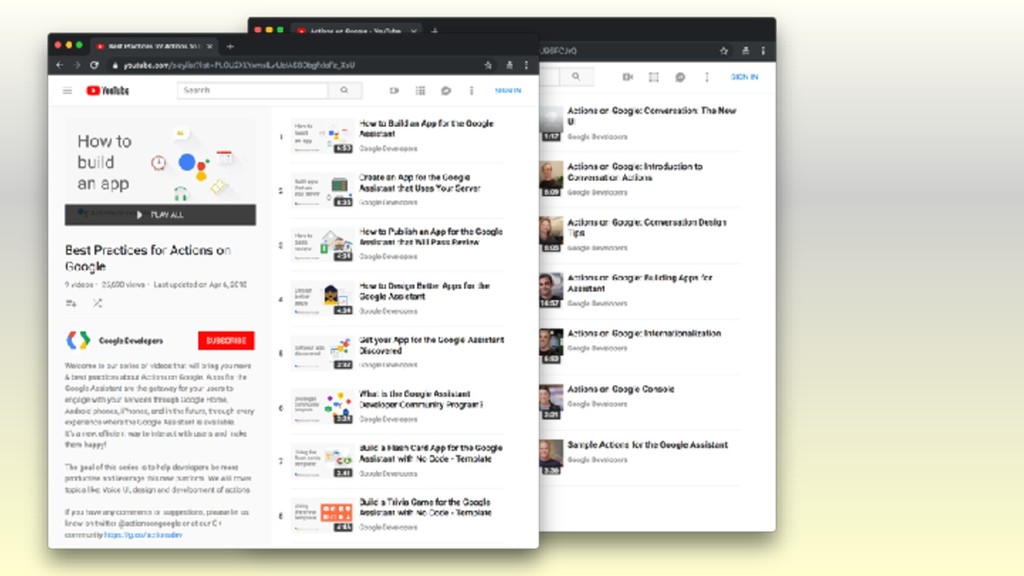Click thumbnail of 'Build a Trivia Game' video
This screenshot has width=1024, height=576.
(322, 515)
